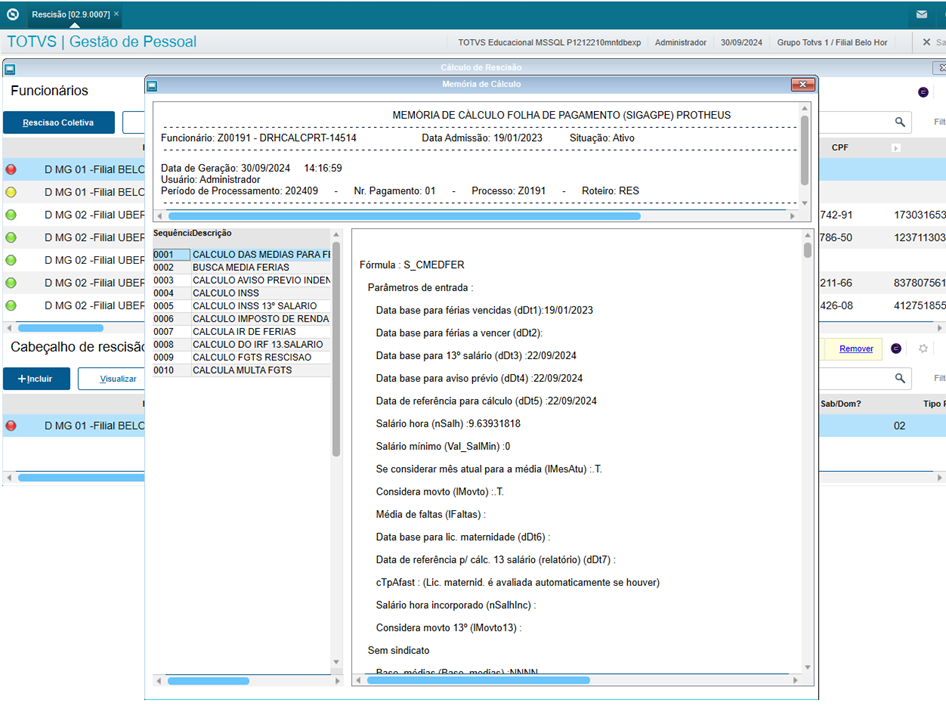This screenshot has height=706, width=946.
Task: Click the purple round icon beside Remover
Action: 896,348
